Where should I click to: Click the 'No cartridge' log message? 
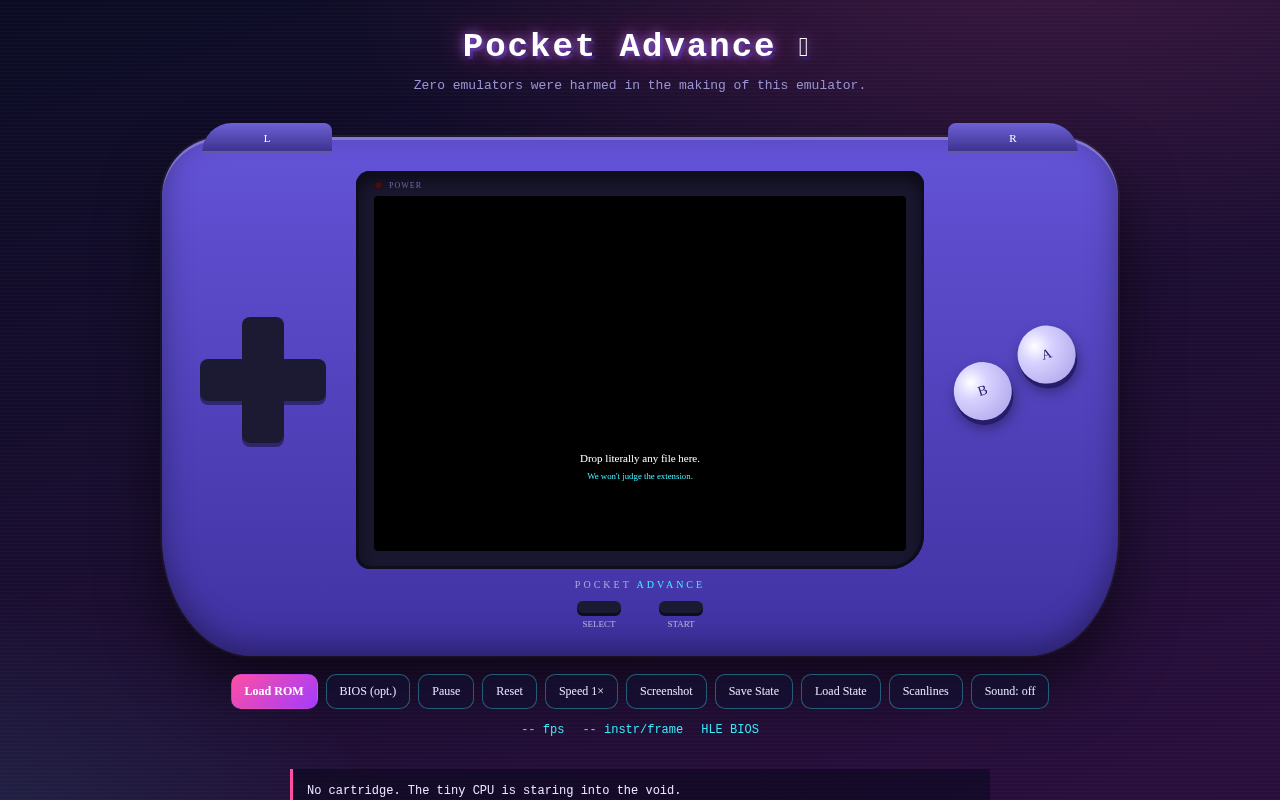click(x=494, y=791)
